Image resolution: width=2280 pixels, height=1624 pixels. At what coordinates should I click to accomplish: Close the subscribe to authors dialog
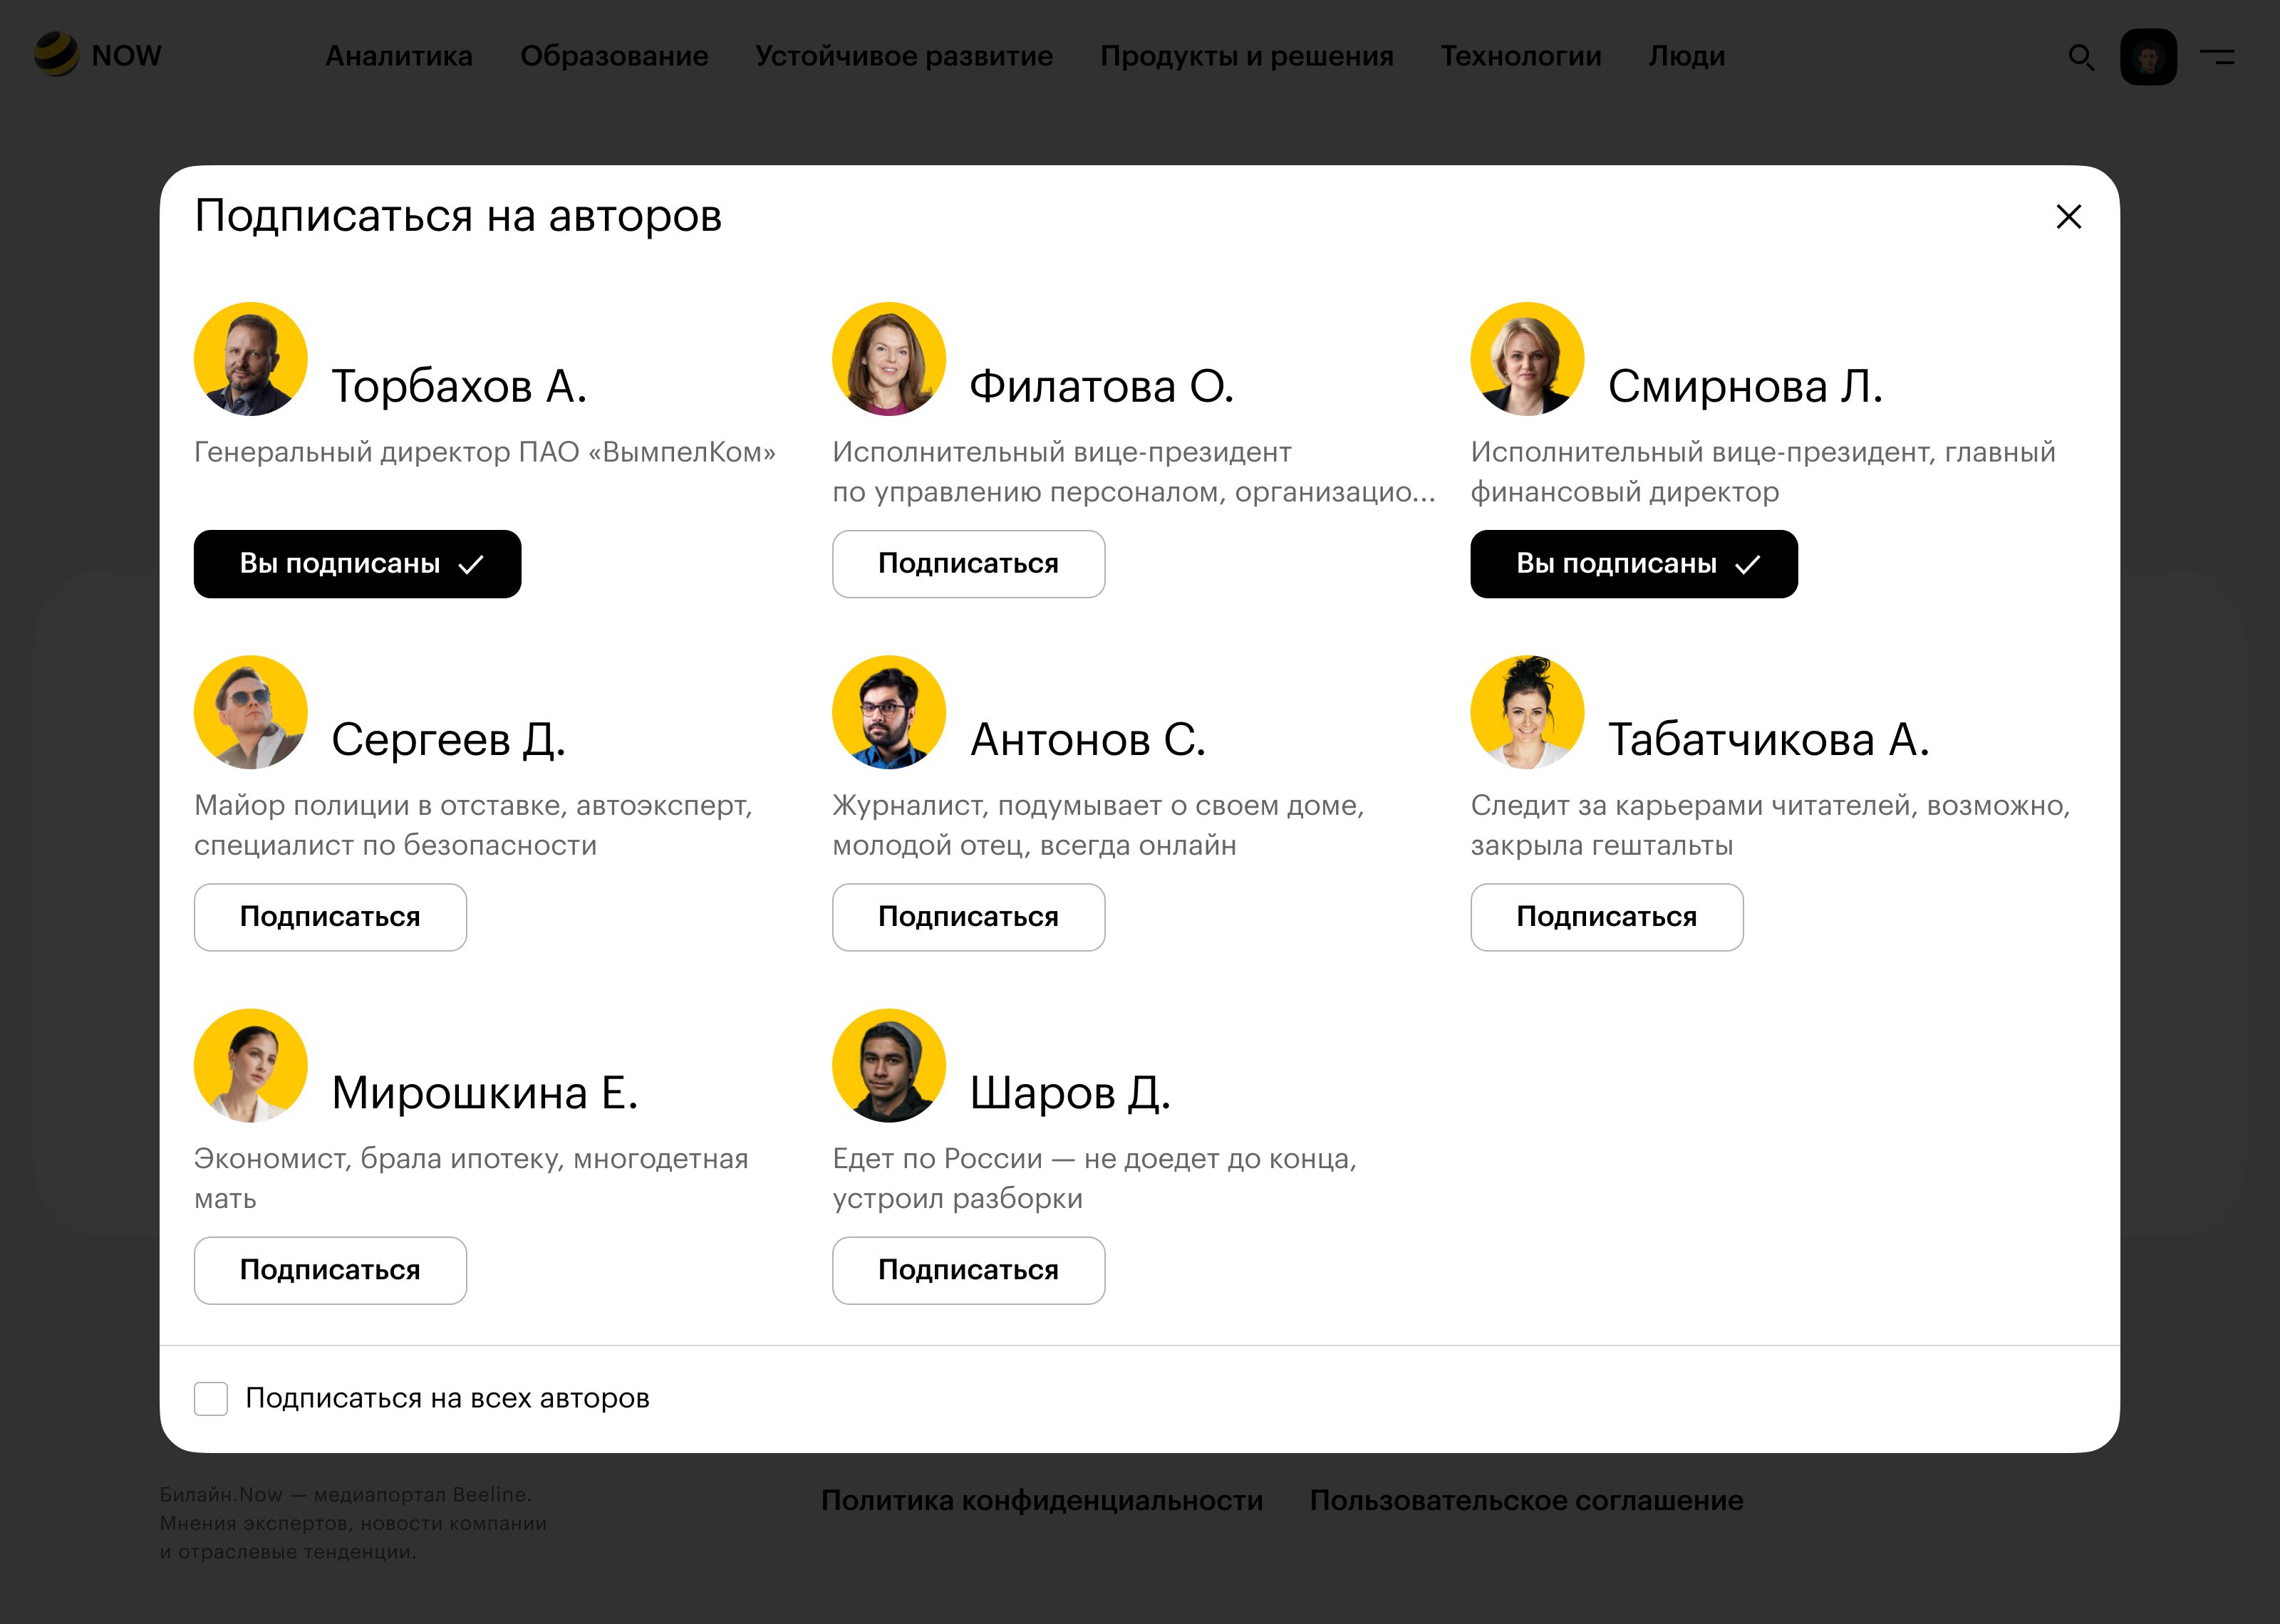pyautogui.click(x=2068, y=216)
